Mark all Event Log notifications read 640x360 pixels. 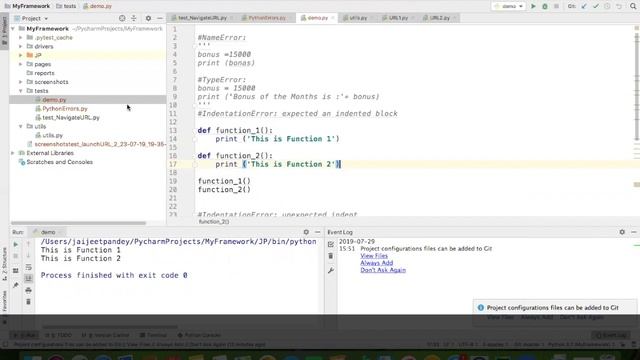[331, 244]
